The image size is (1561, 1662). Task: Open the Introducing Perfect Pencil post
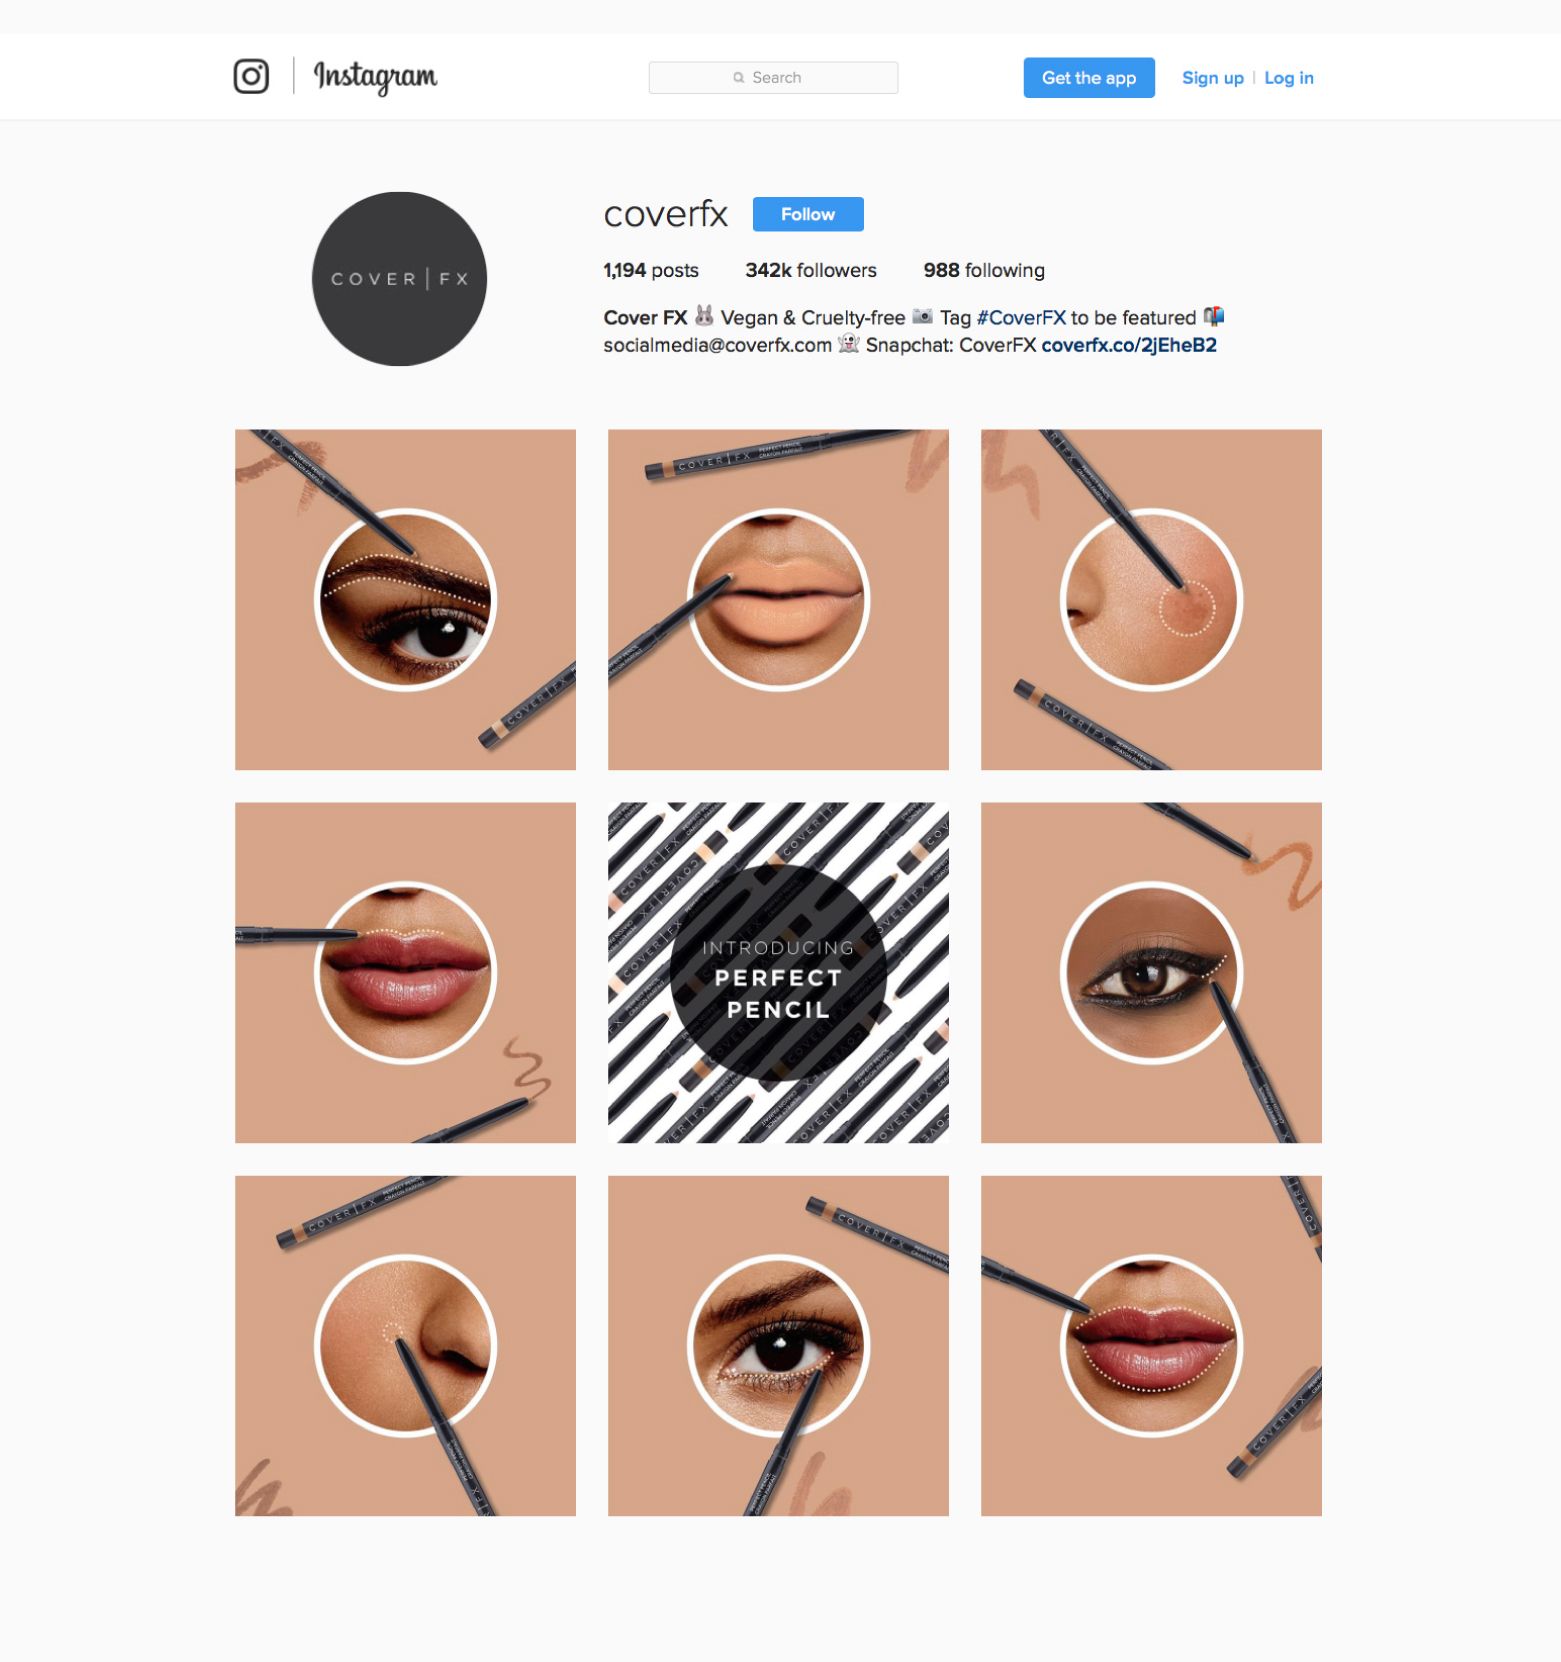click(x=778, y=973)
